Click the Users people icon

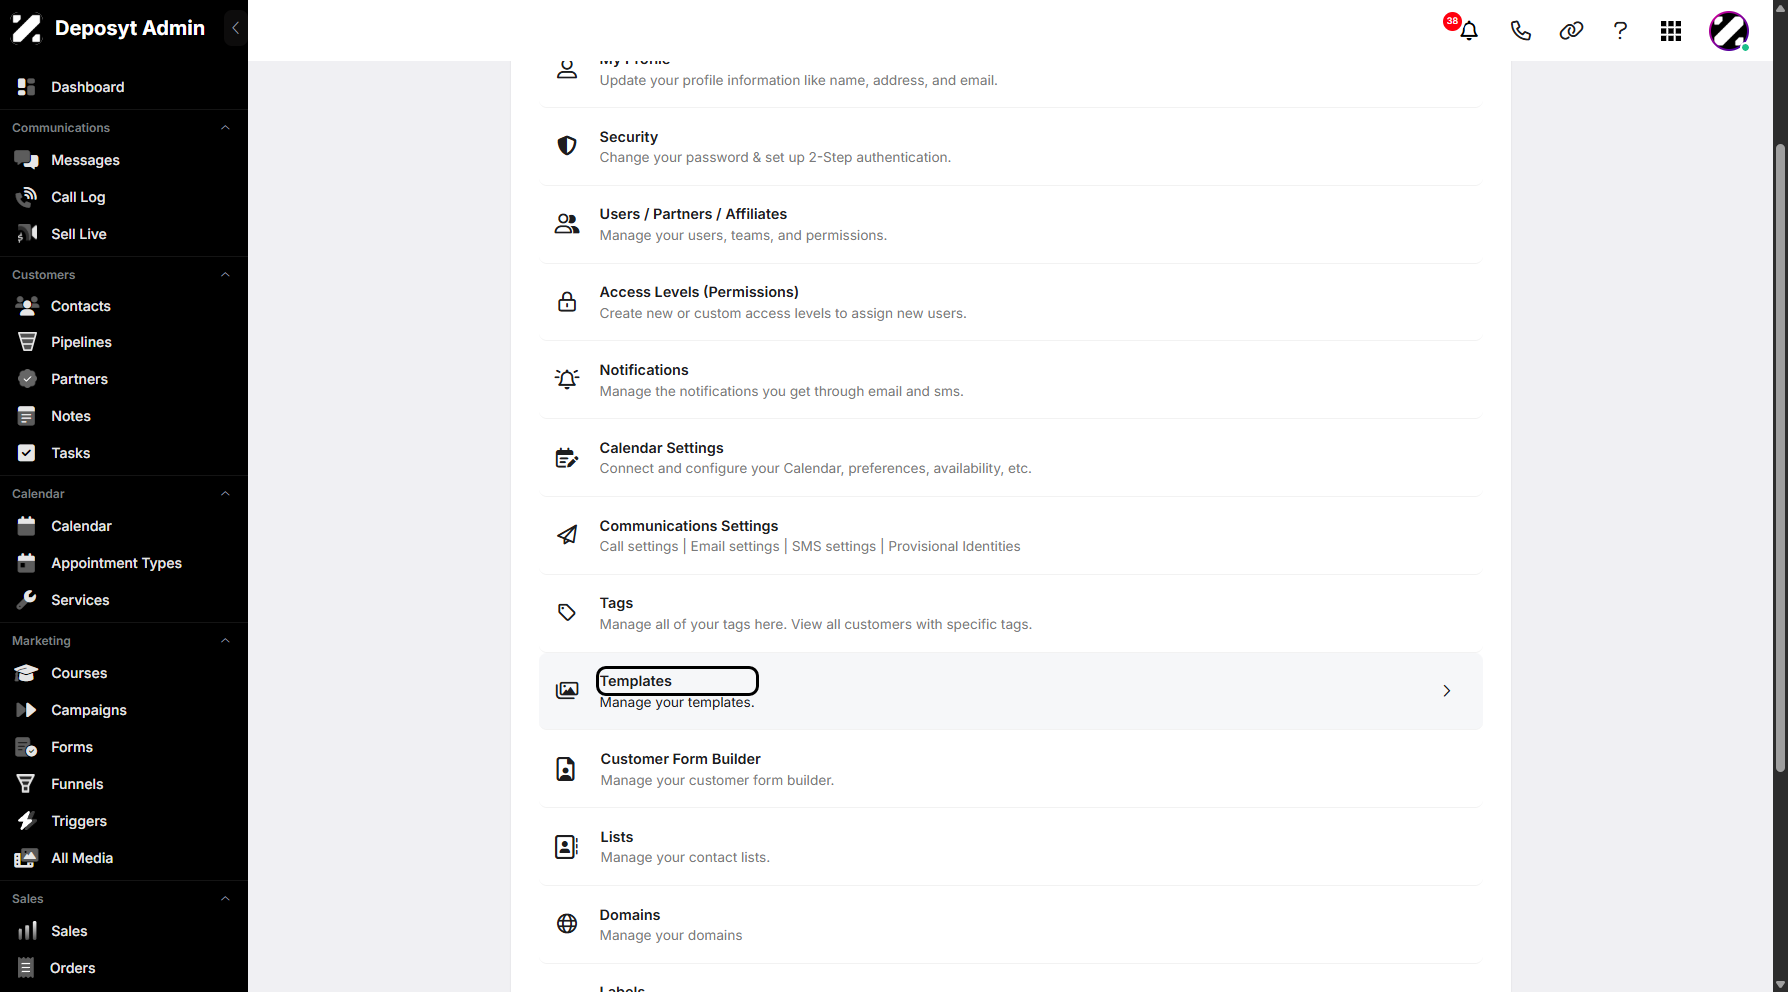(x=567, y=224)
